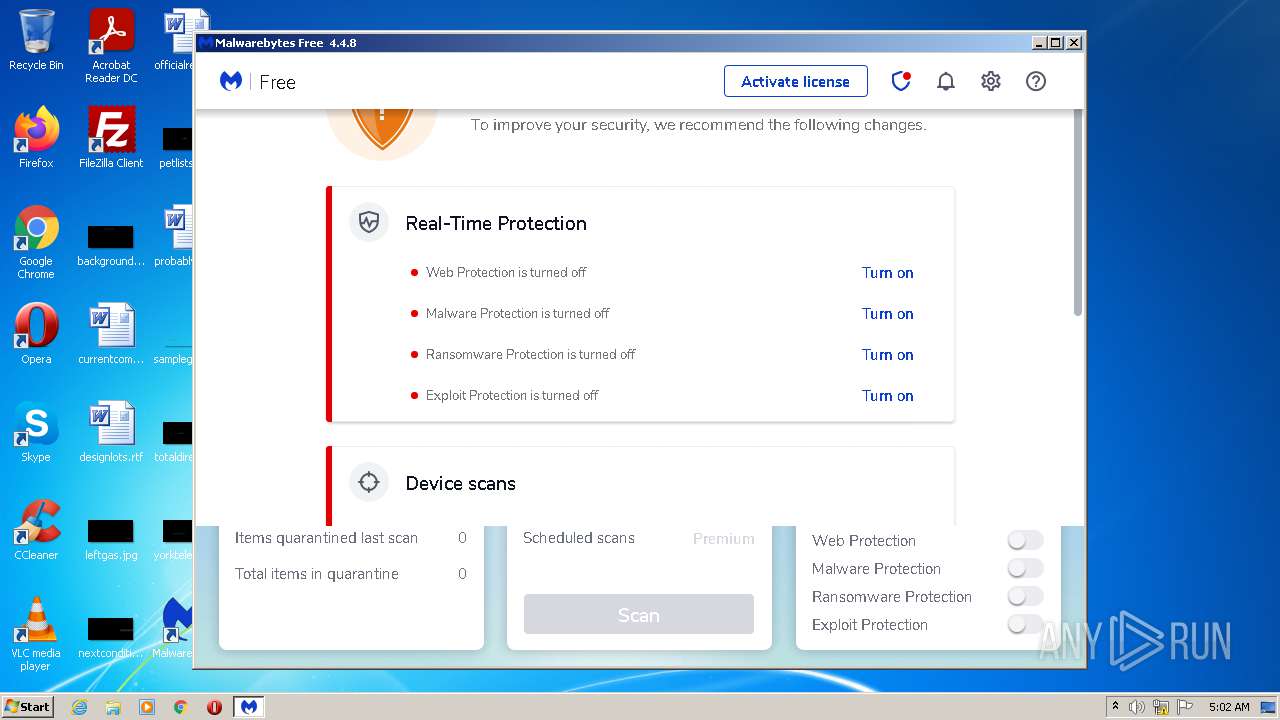
Task: Open the security shield status icon
Action: coord(901,81)
